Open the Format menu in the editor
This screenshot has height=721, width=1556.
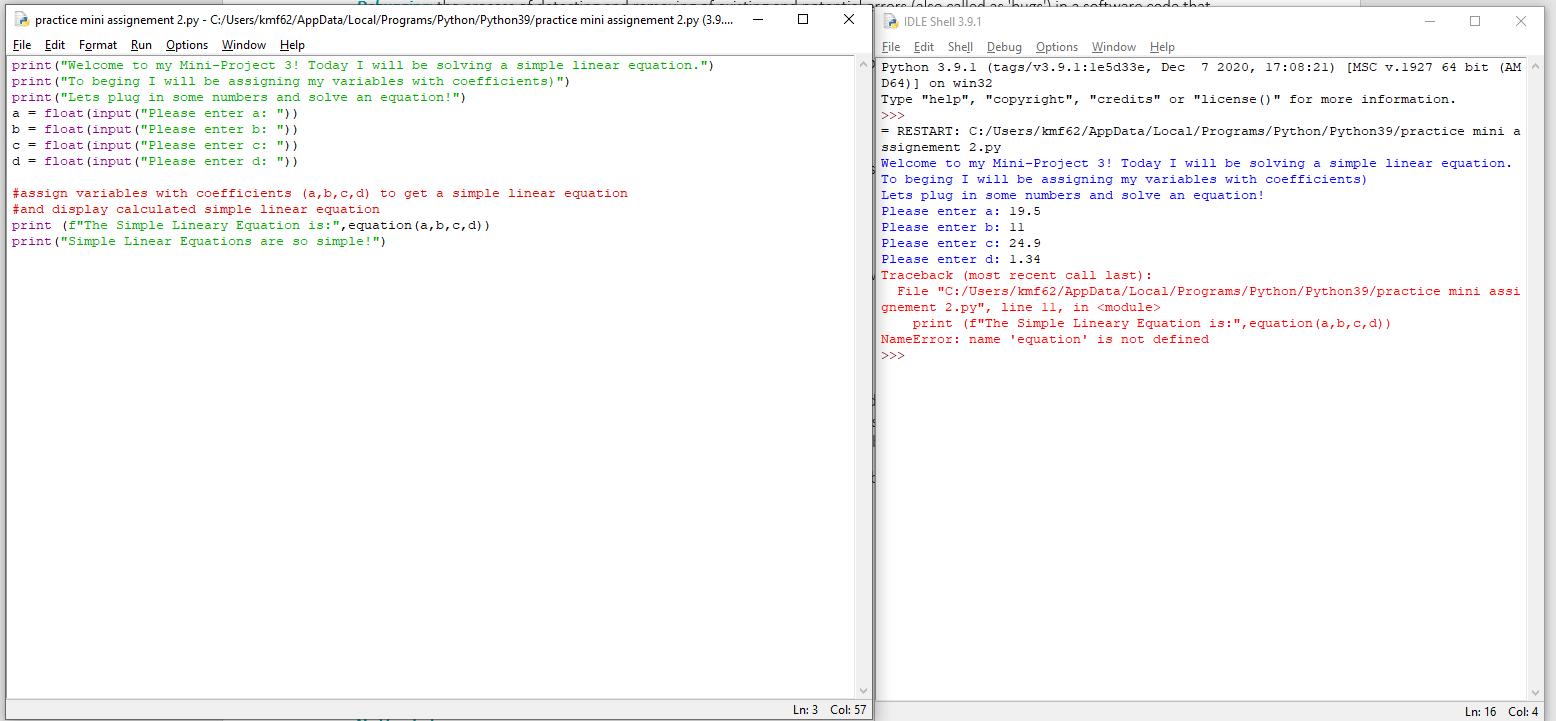pos(98,45)
